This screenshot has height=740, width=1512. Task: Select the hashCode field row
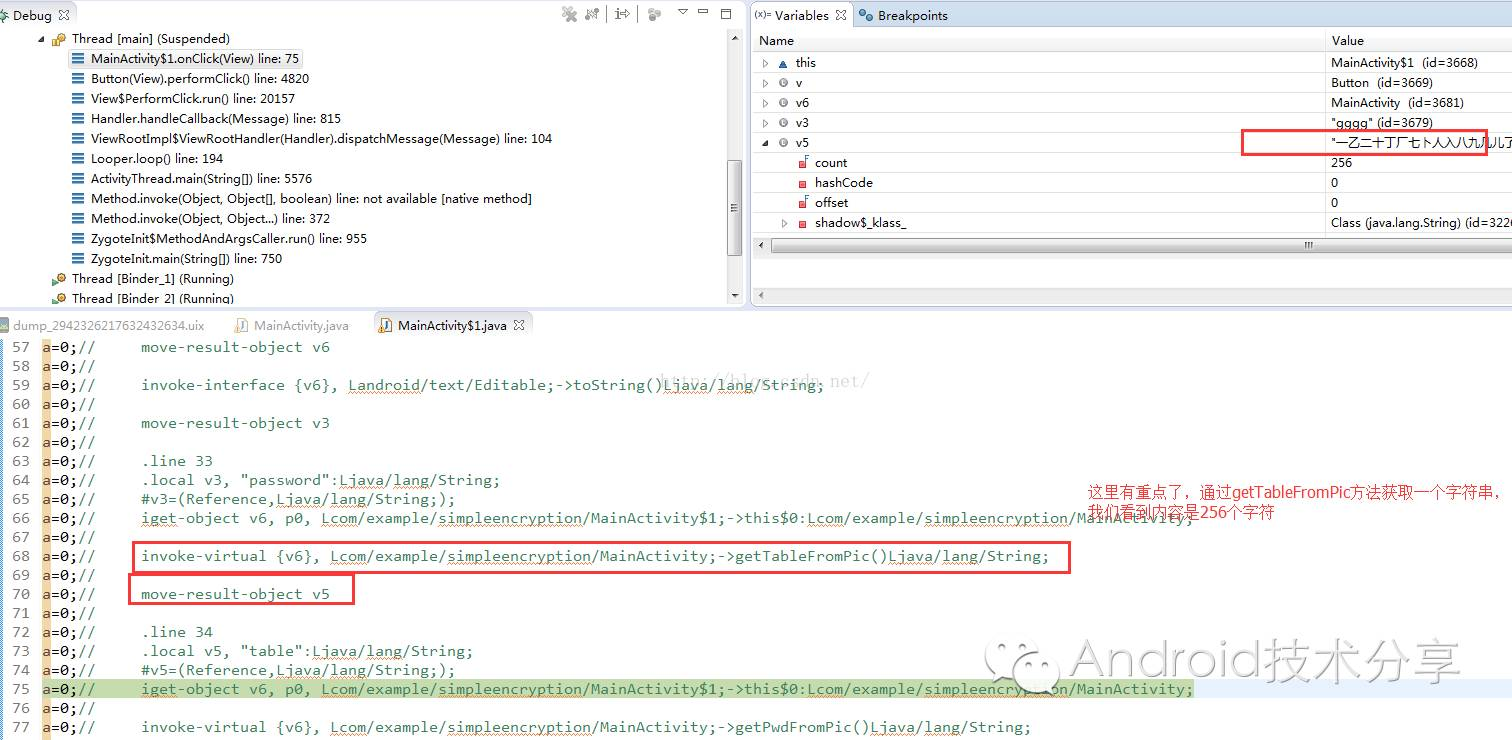tap(1132, 183)
